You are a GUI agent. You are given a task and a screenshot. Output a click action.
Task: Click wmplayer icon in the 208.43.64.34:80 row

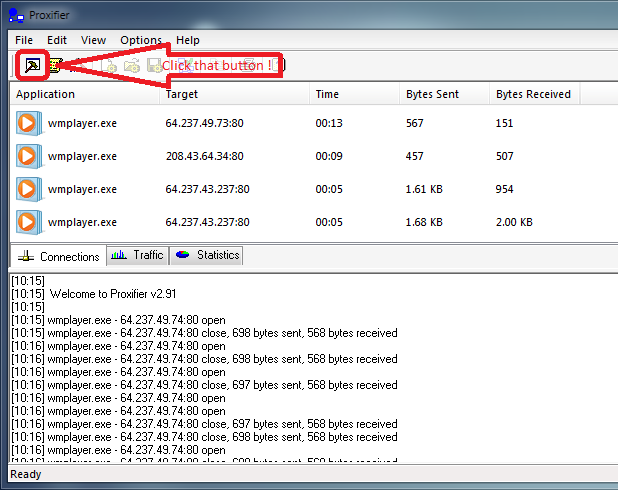pyautogui.click(x=29, y=156)
